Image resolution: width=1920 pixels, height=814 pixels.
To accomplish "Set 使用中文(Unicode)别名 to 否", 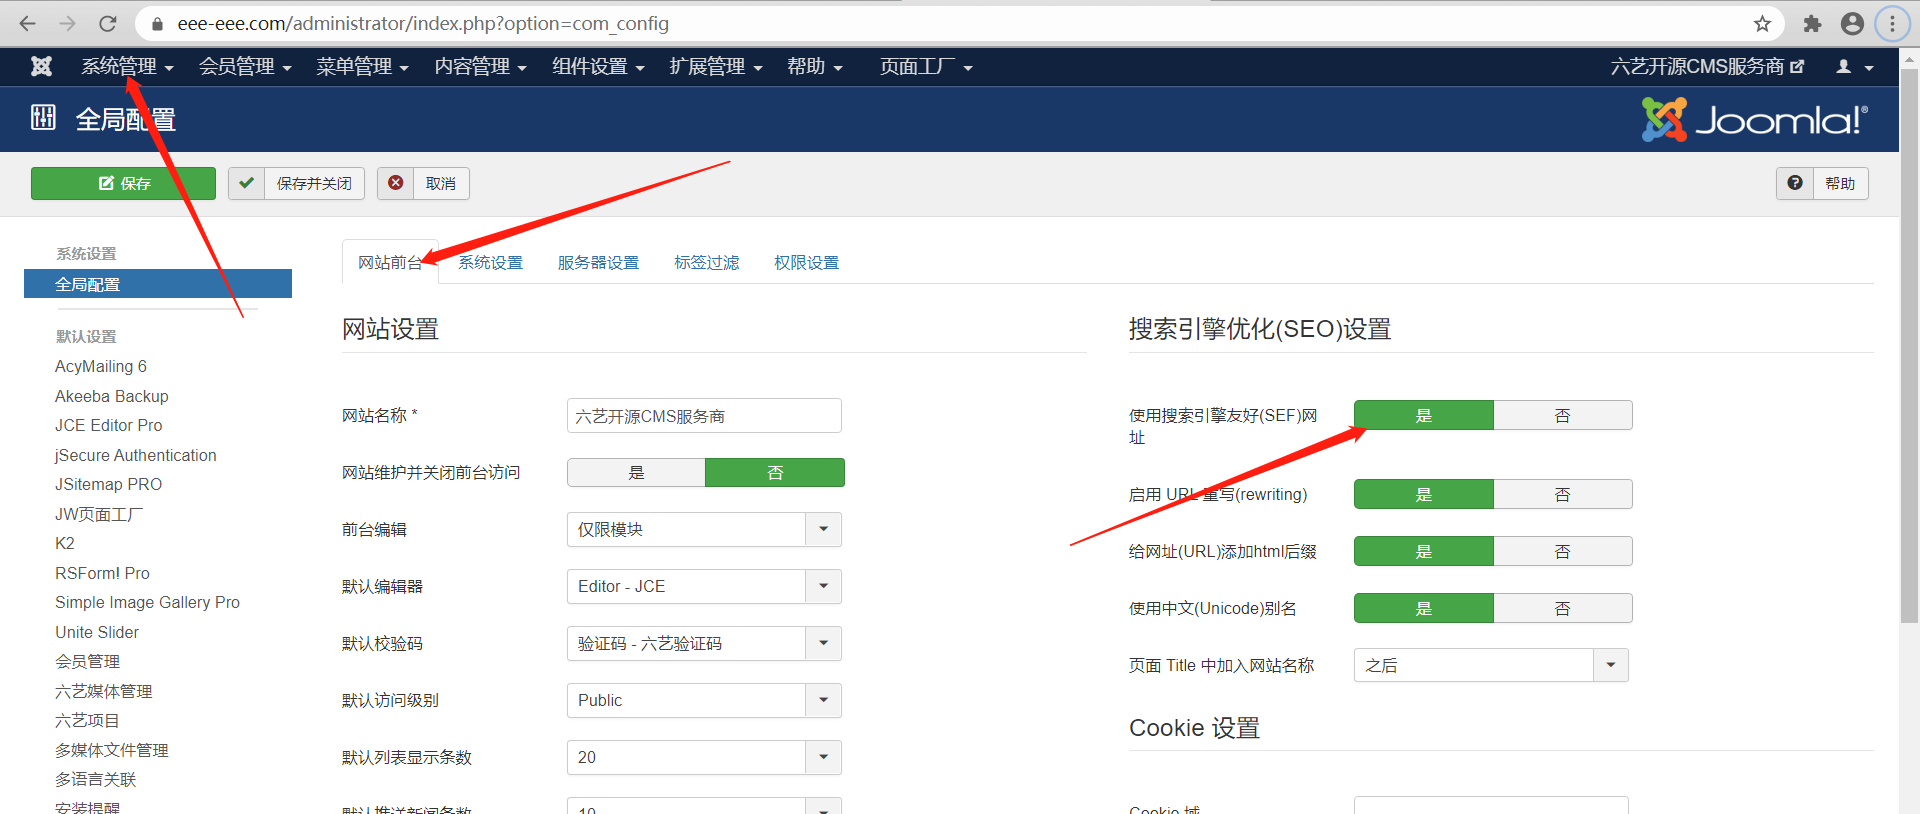I will (1563, 608).
